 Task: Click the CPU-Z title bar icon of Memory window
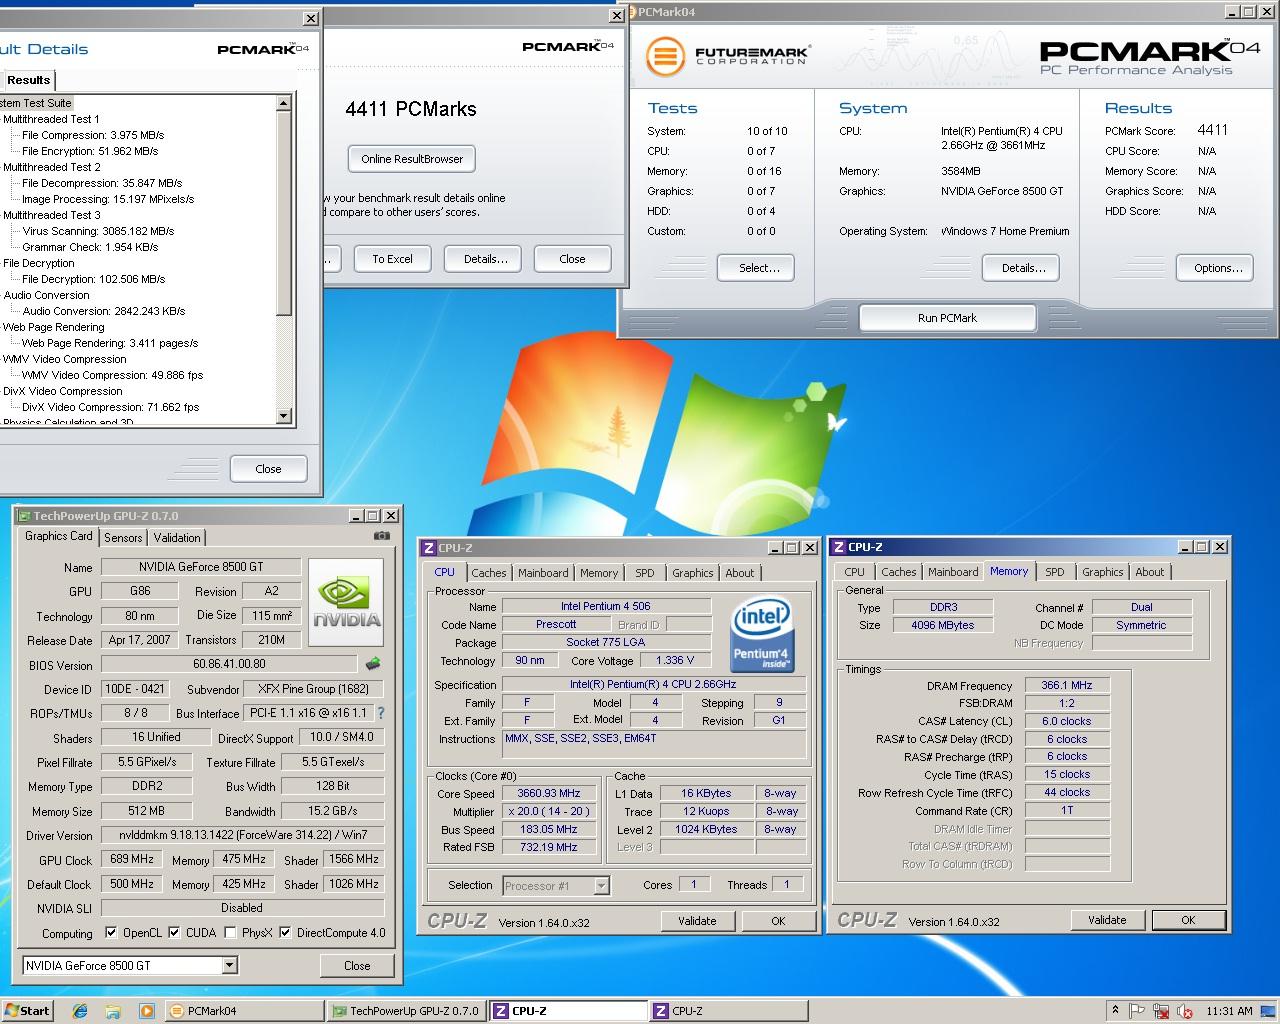838,547
